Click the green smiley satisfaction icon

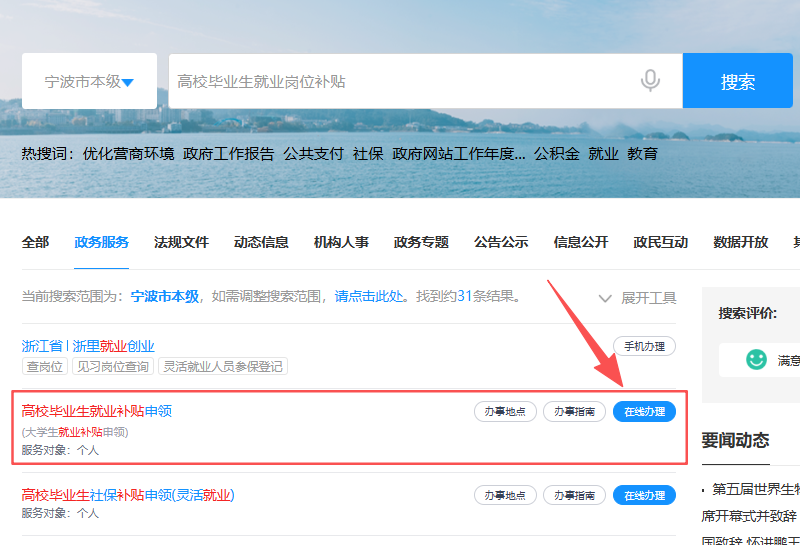(756, 359)
